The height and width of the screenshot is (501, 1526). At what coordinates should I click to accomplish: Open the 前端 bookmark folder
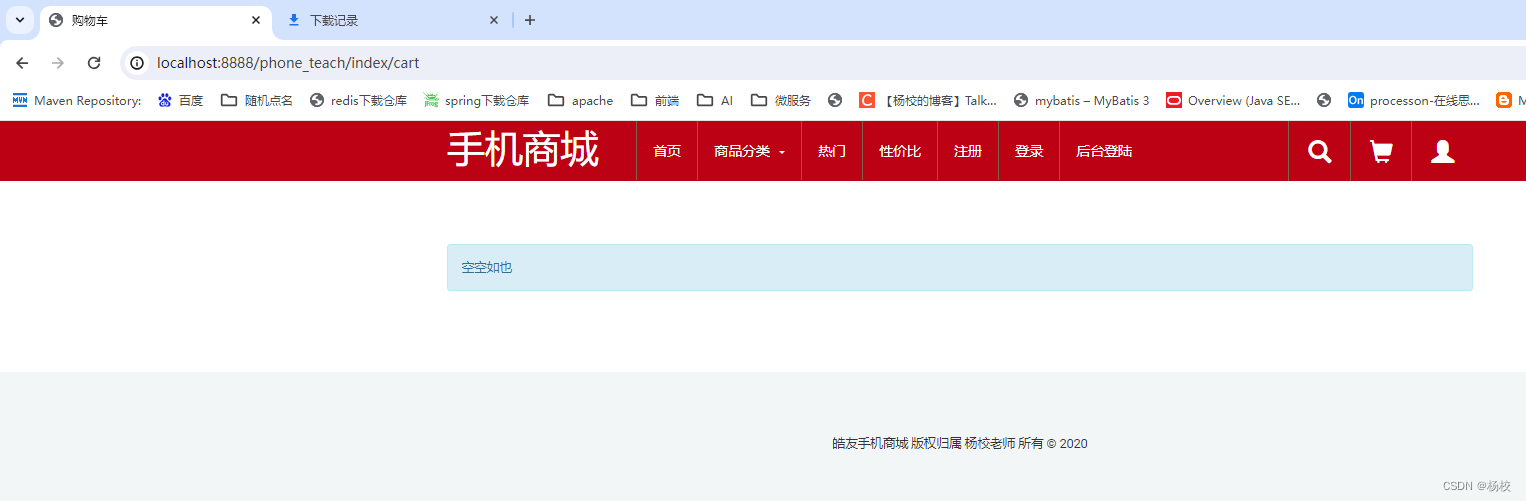[x=655, y=100]
